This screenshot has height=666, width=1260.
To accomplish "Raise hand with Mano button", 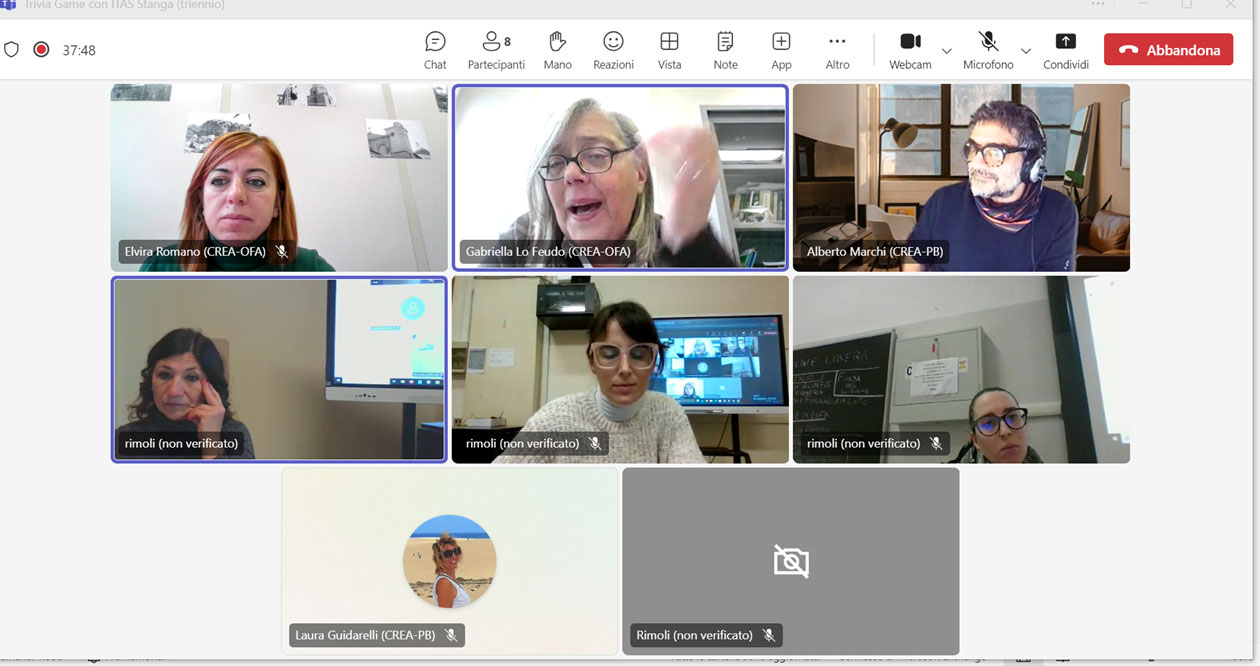I will coord(557,50).
